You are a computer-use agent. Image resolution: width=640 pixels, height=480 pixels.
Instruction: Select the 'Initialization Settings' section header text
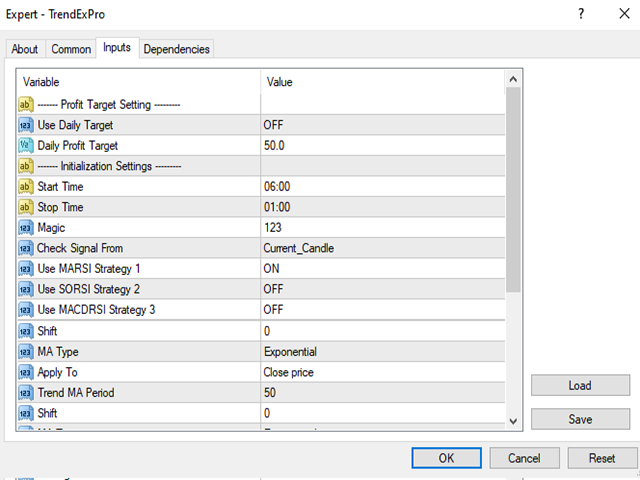(x=106, y=166)
